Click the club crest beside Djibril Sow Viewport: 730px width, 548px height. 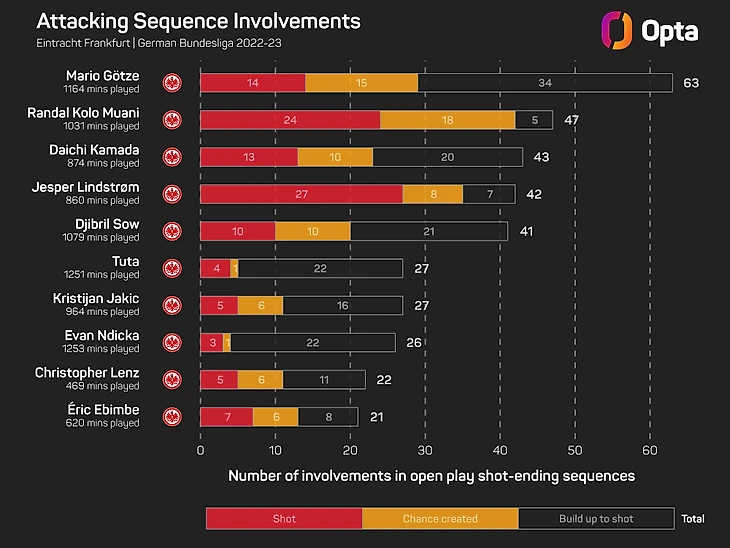171,231
